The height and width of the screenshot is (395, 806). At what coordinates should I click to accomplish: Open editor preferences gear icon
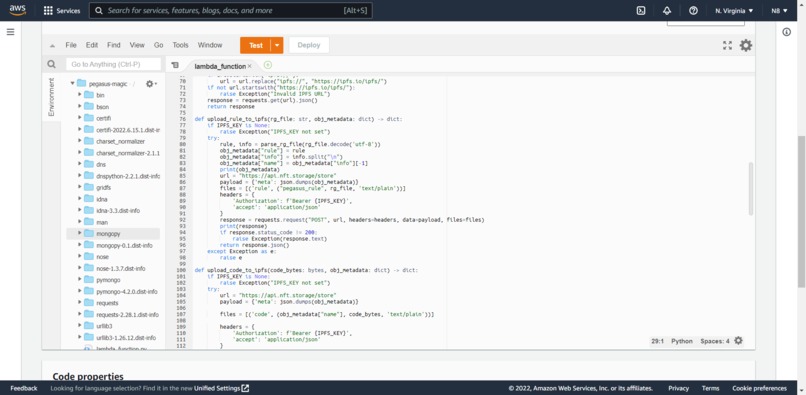point(746,45)
